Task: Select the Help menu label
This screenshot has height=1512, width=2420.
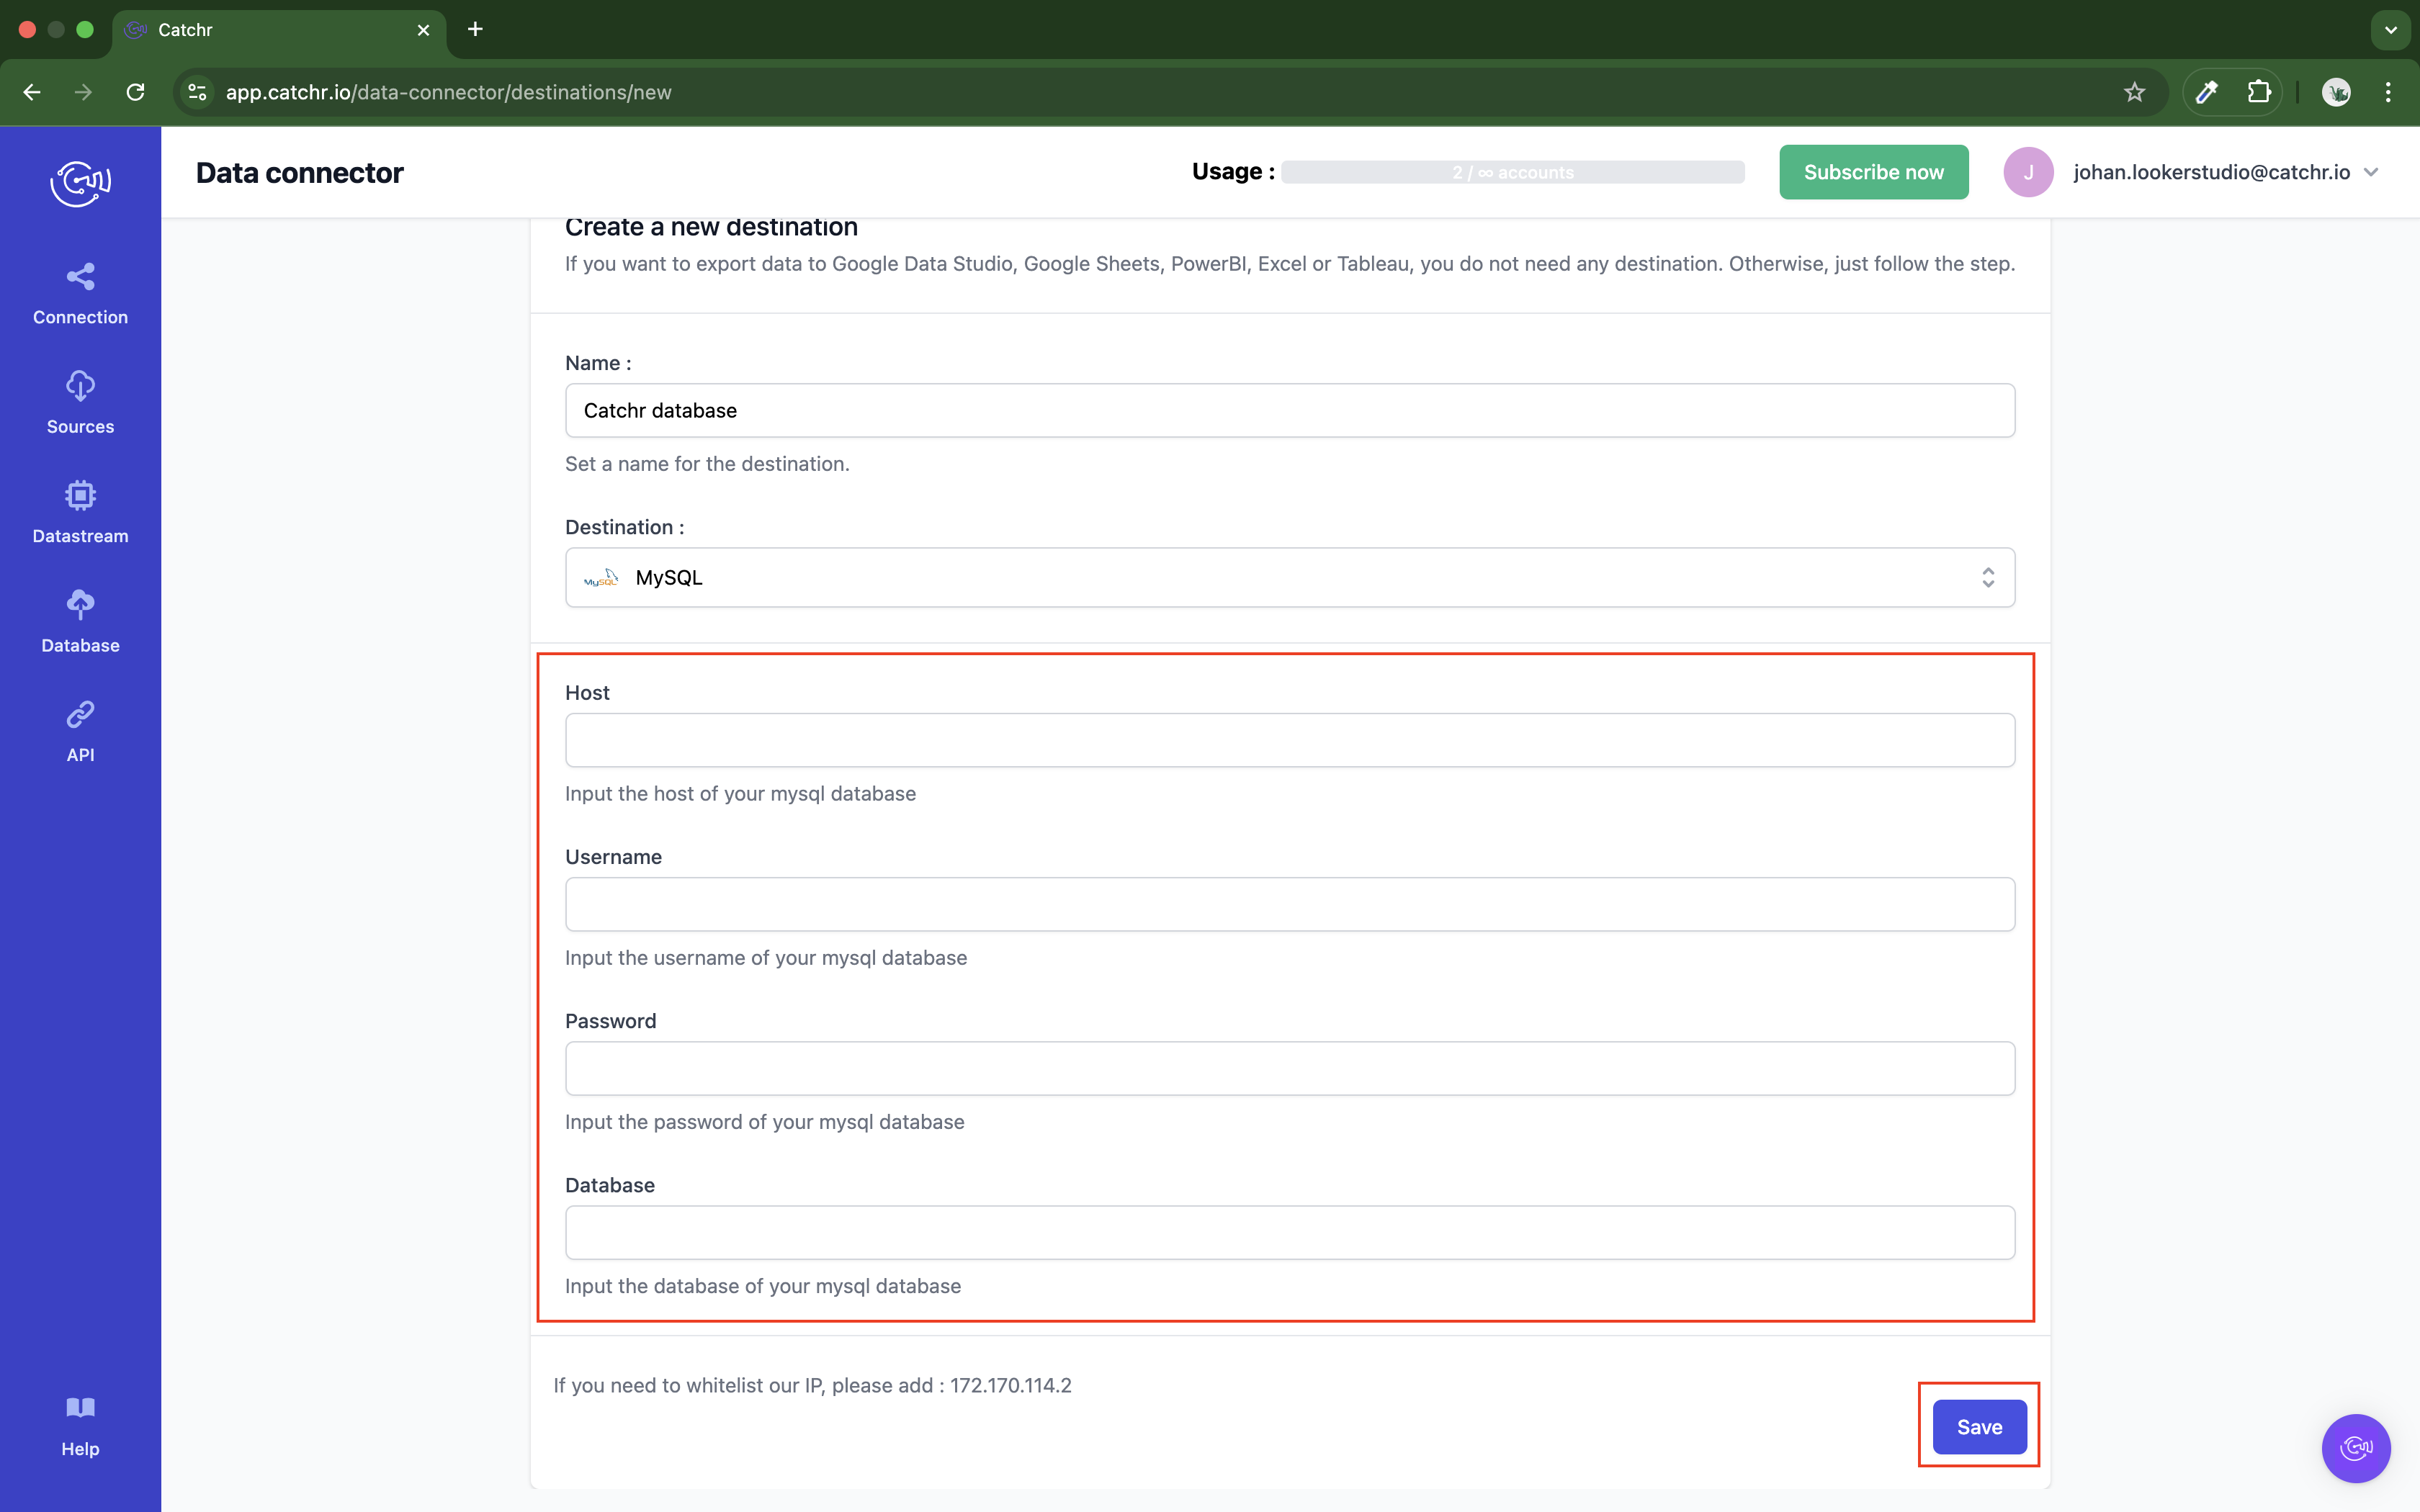Action: coord(80,1449)
